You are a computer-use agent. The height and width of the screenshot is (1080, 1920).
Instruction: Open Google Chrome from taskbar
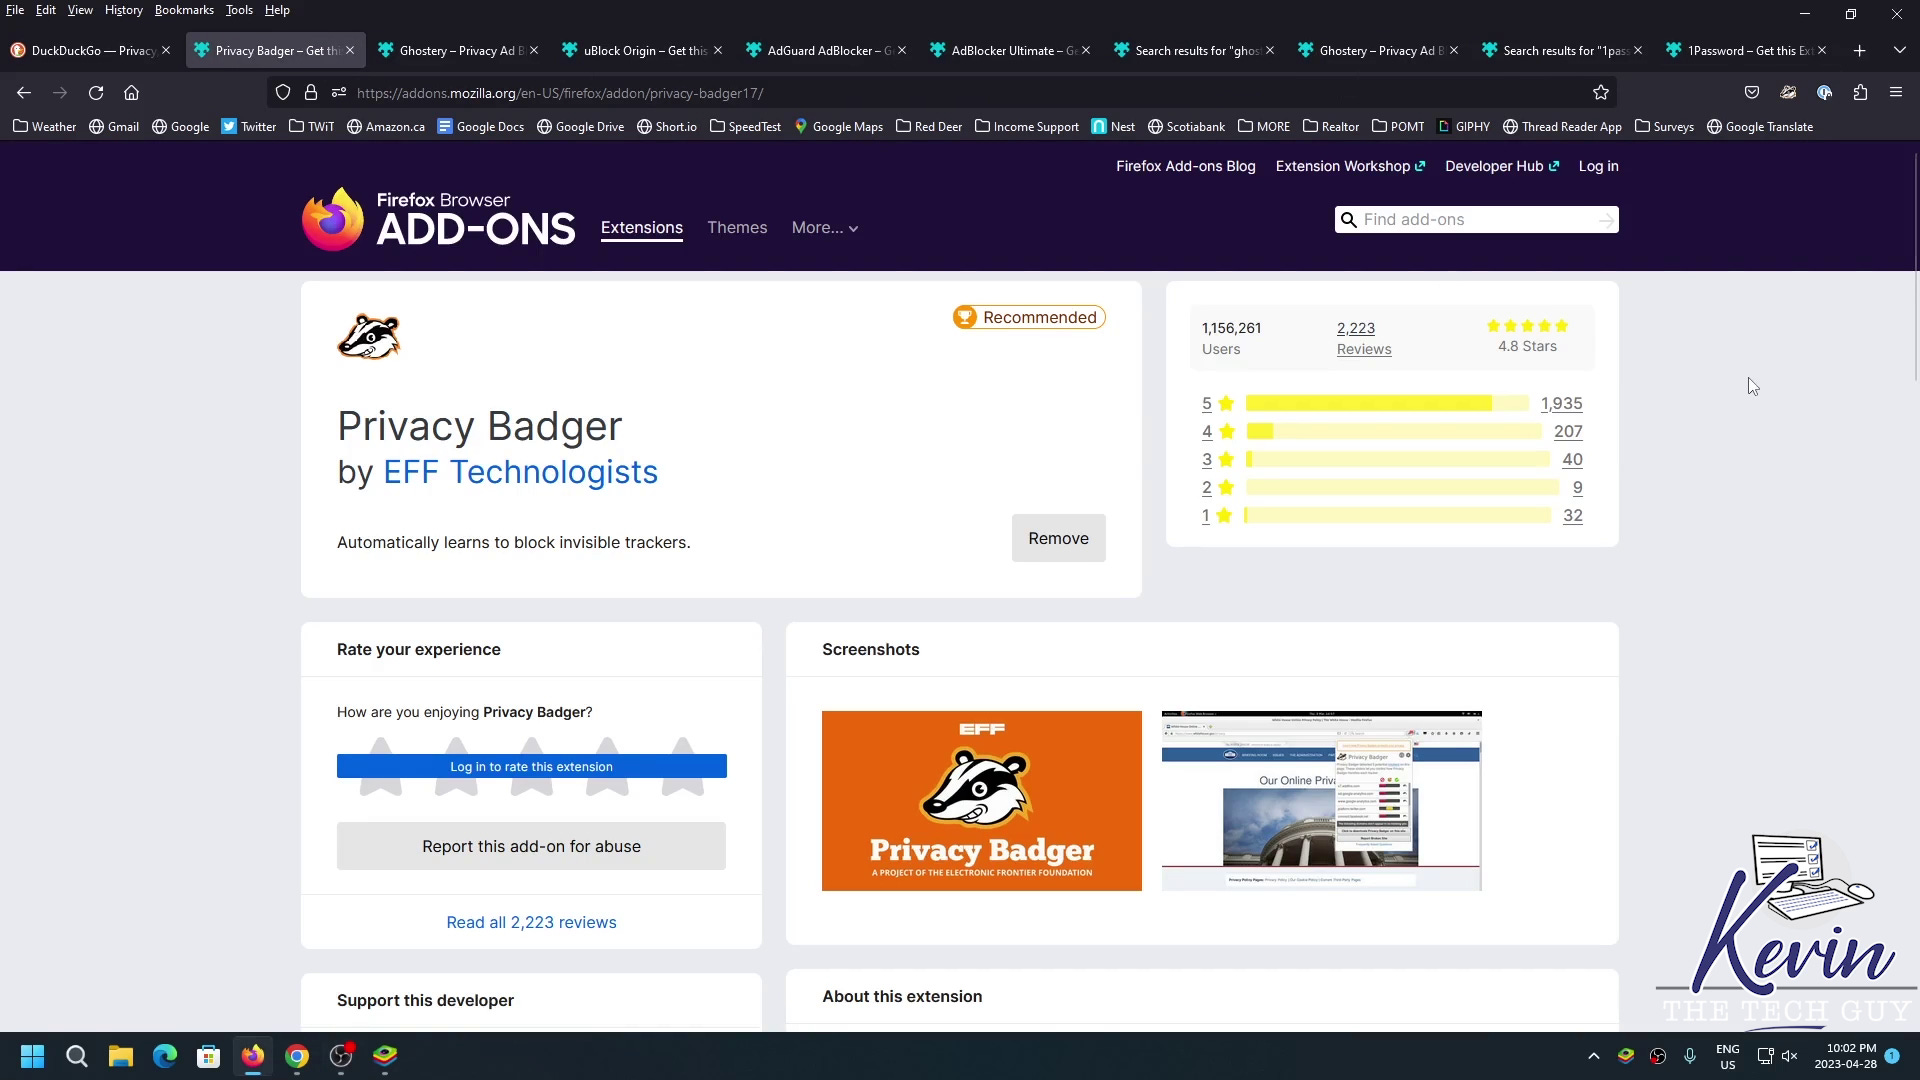coord(297,1056)
